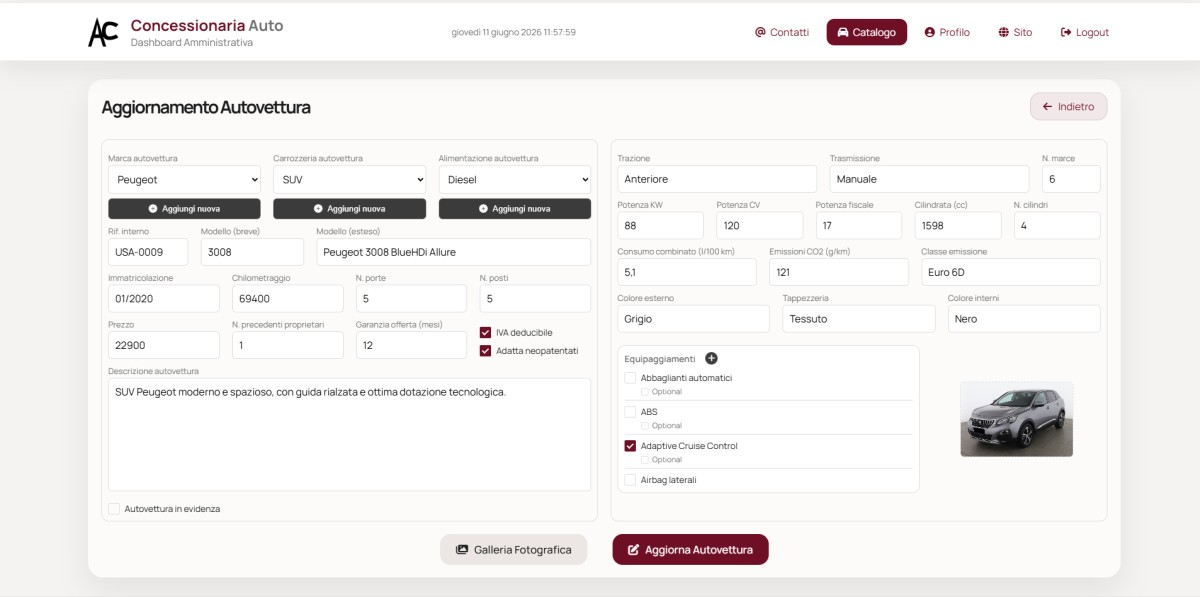Uncheck Adaptive Cruise Control

(630, 446)
